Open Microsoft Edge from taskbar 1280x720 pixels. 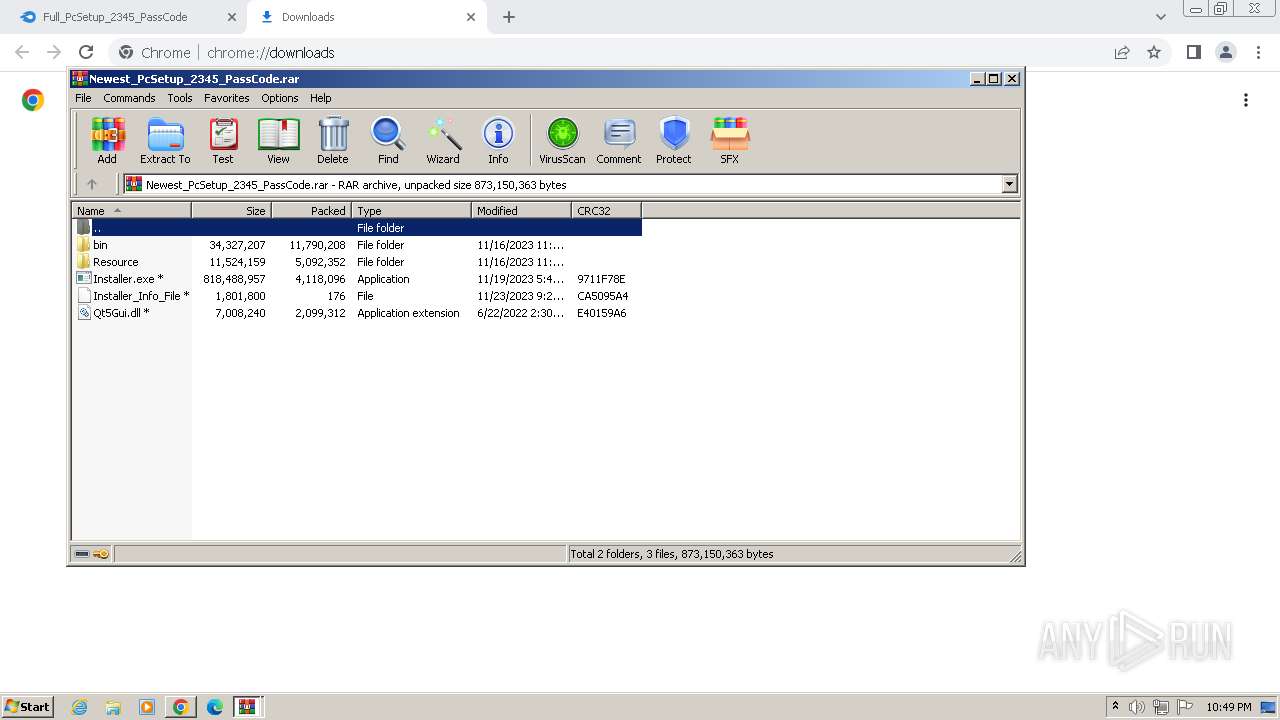click(215, 707)
